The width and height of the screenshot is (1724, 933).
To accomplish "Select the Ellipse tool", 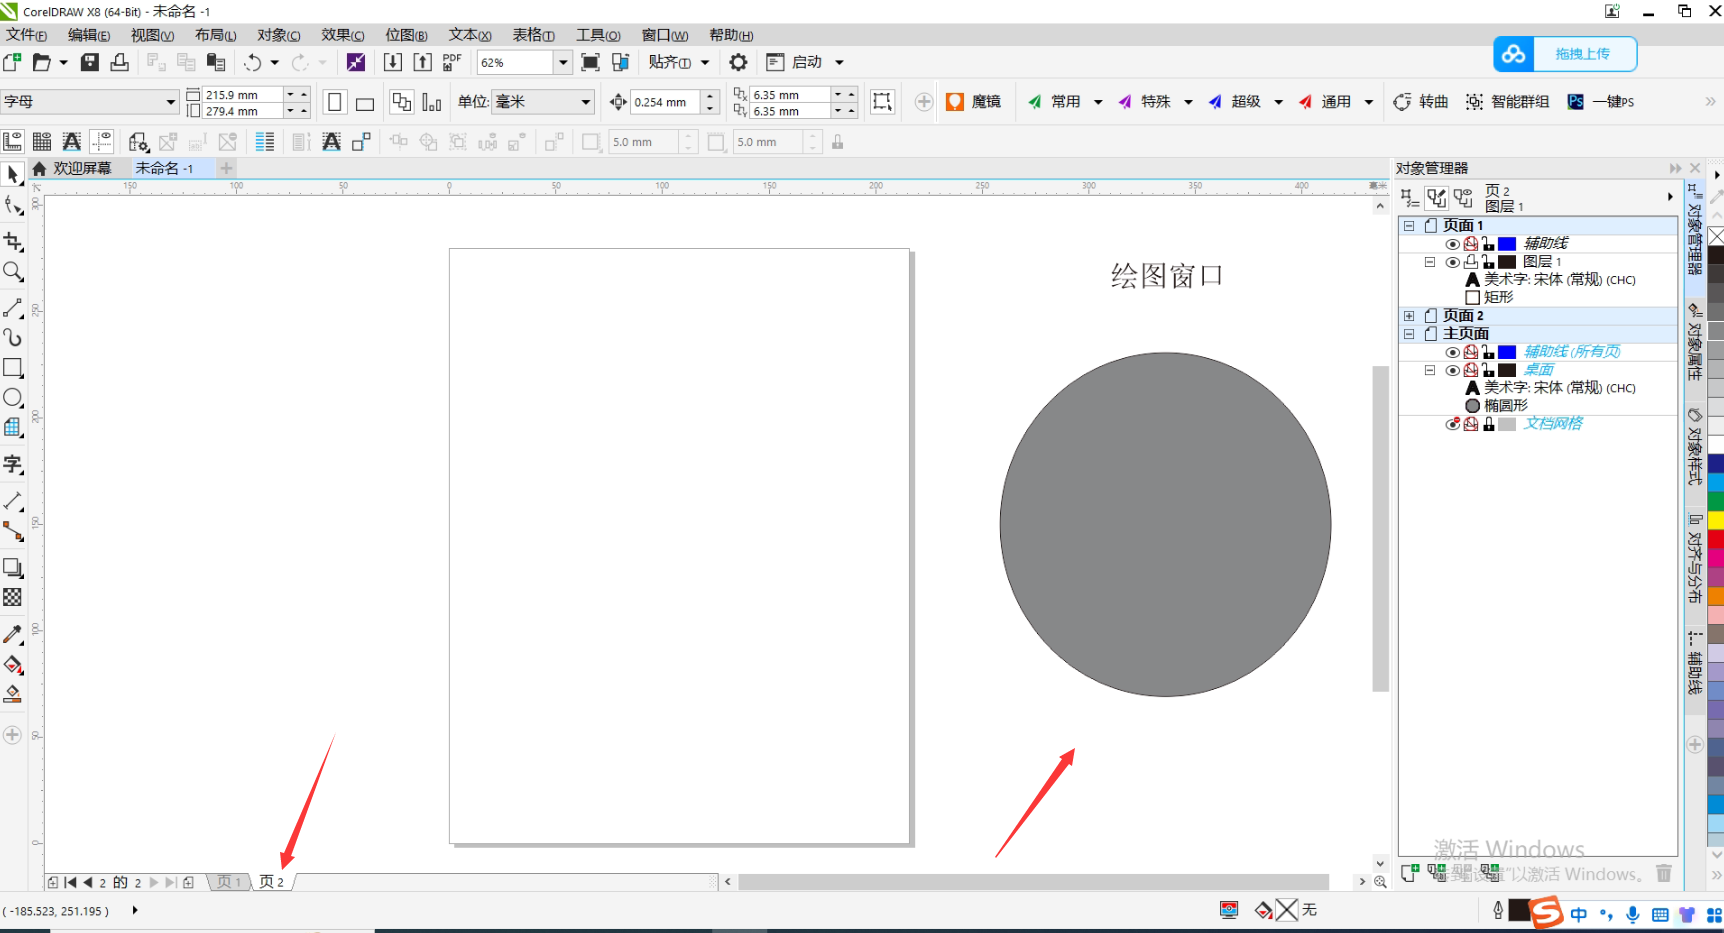I will coord(13,398).
